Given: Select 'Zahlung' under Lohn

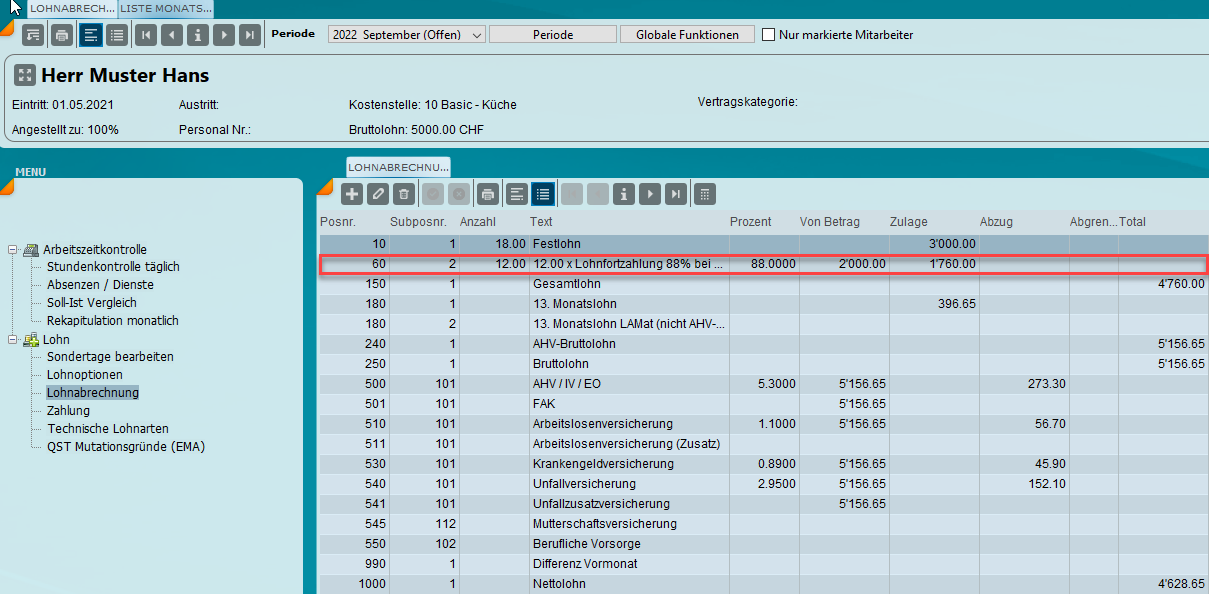Looking at the screenshot, I should click(x=68, y=411).
